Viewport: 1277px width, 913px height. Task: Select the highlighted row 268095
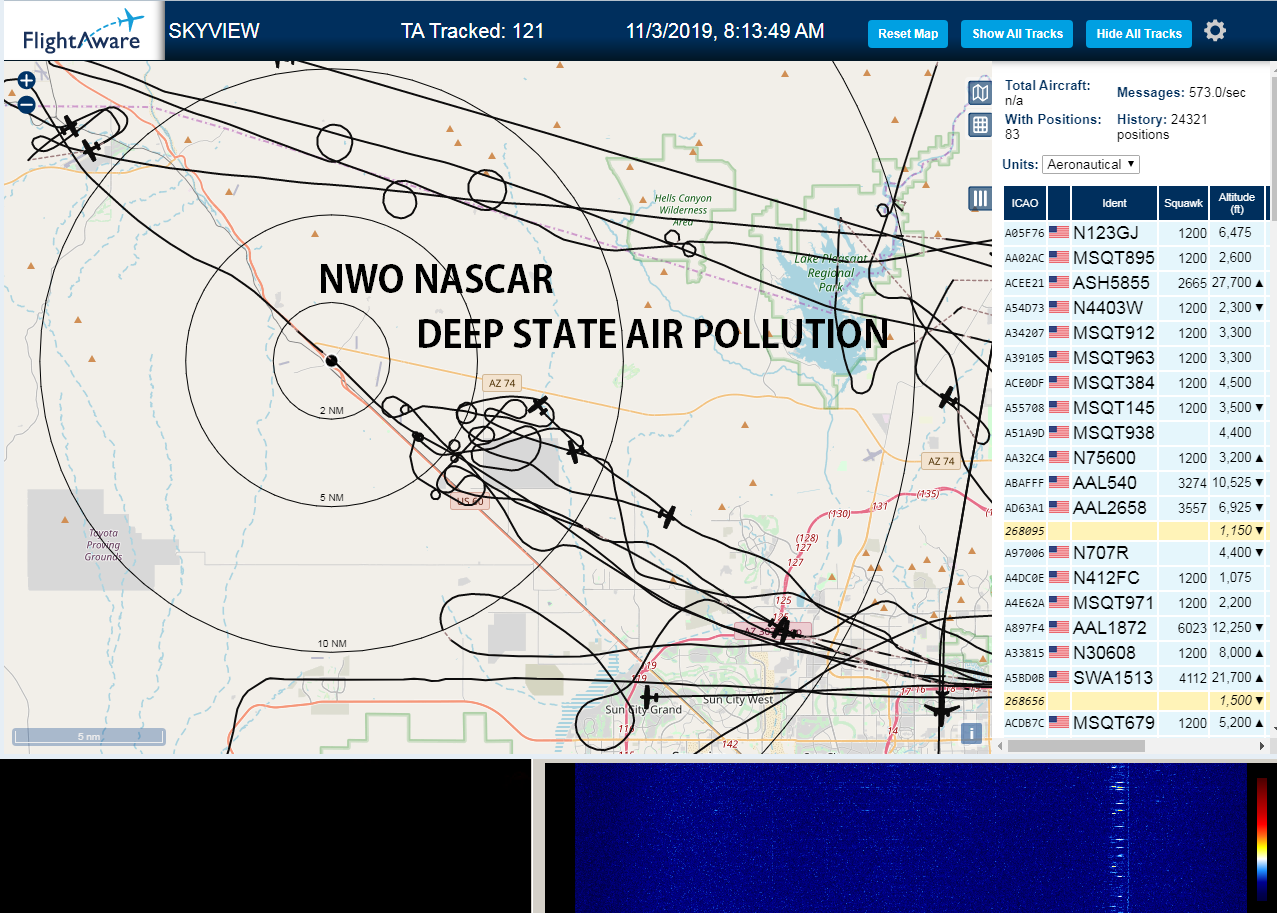(1136, 530)
